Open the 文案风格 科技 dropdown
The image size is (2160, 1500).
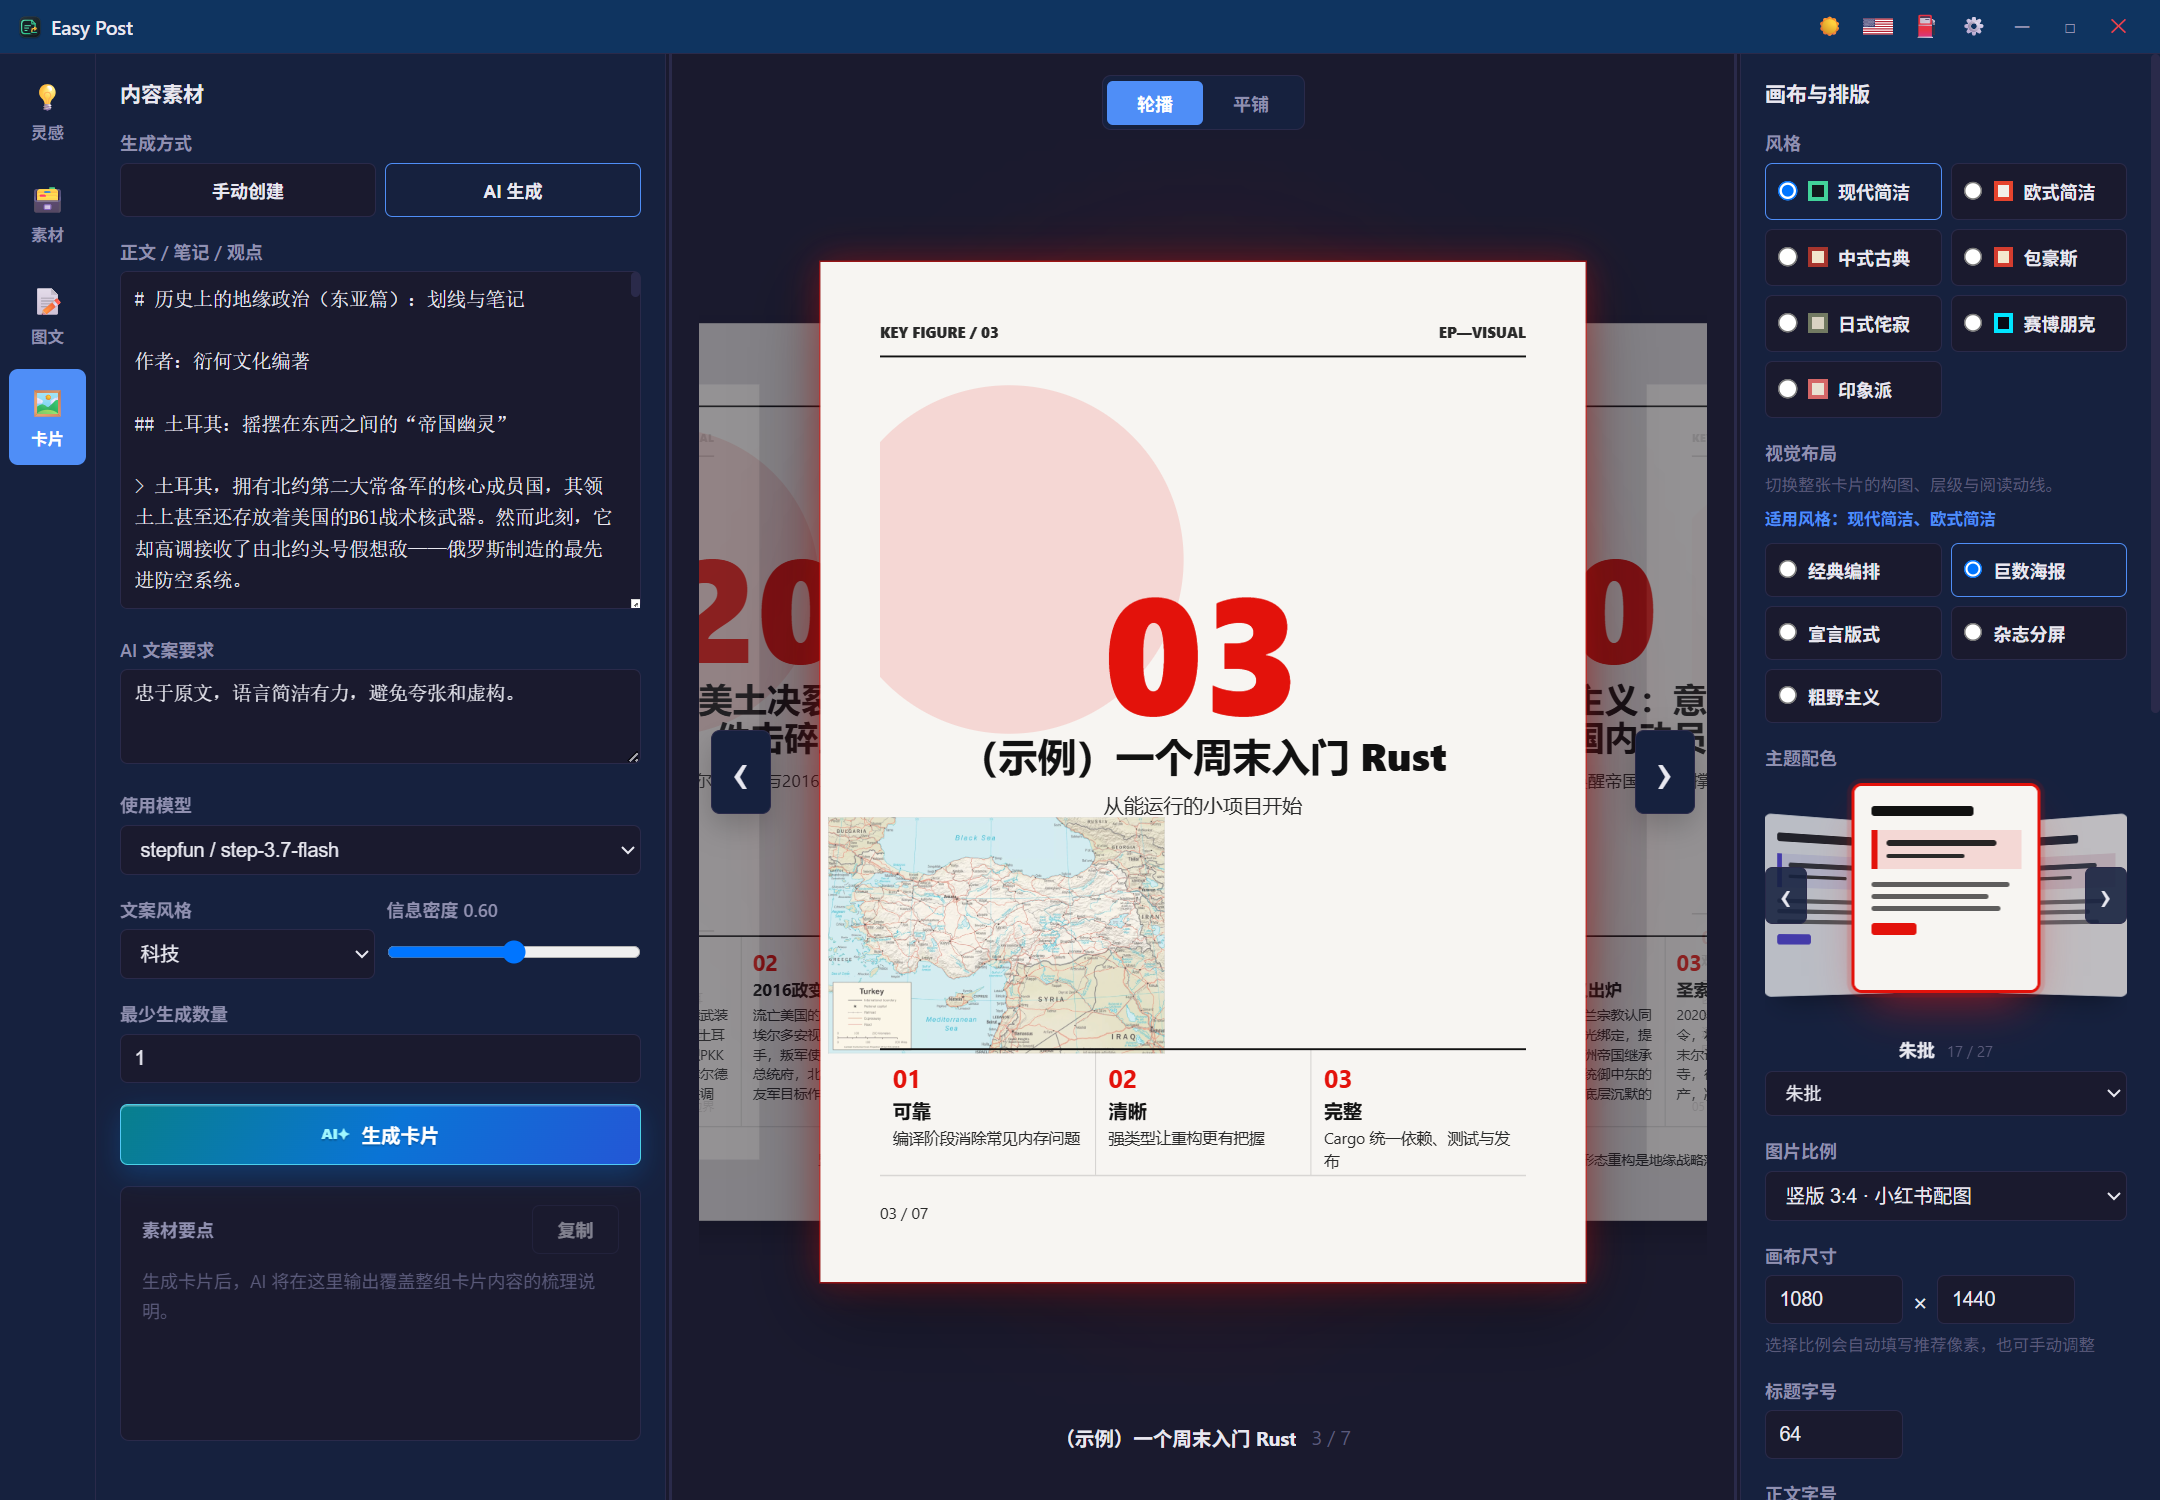pyautogui.click(x=247, y=954)
